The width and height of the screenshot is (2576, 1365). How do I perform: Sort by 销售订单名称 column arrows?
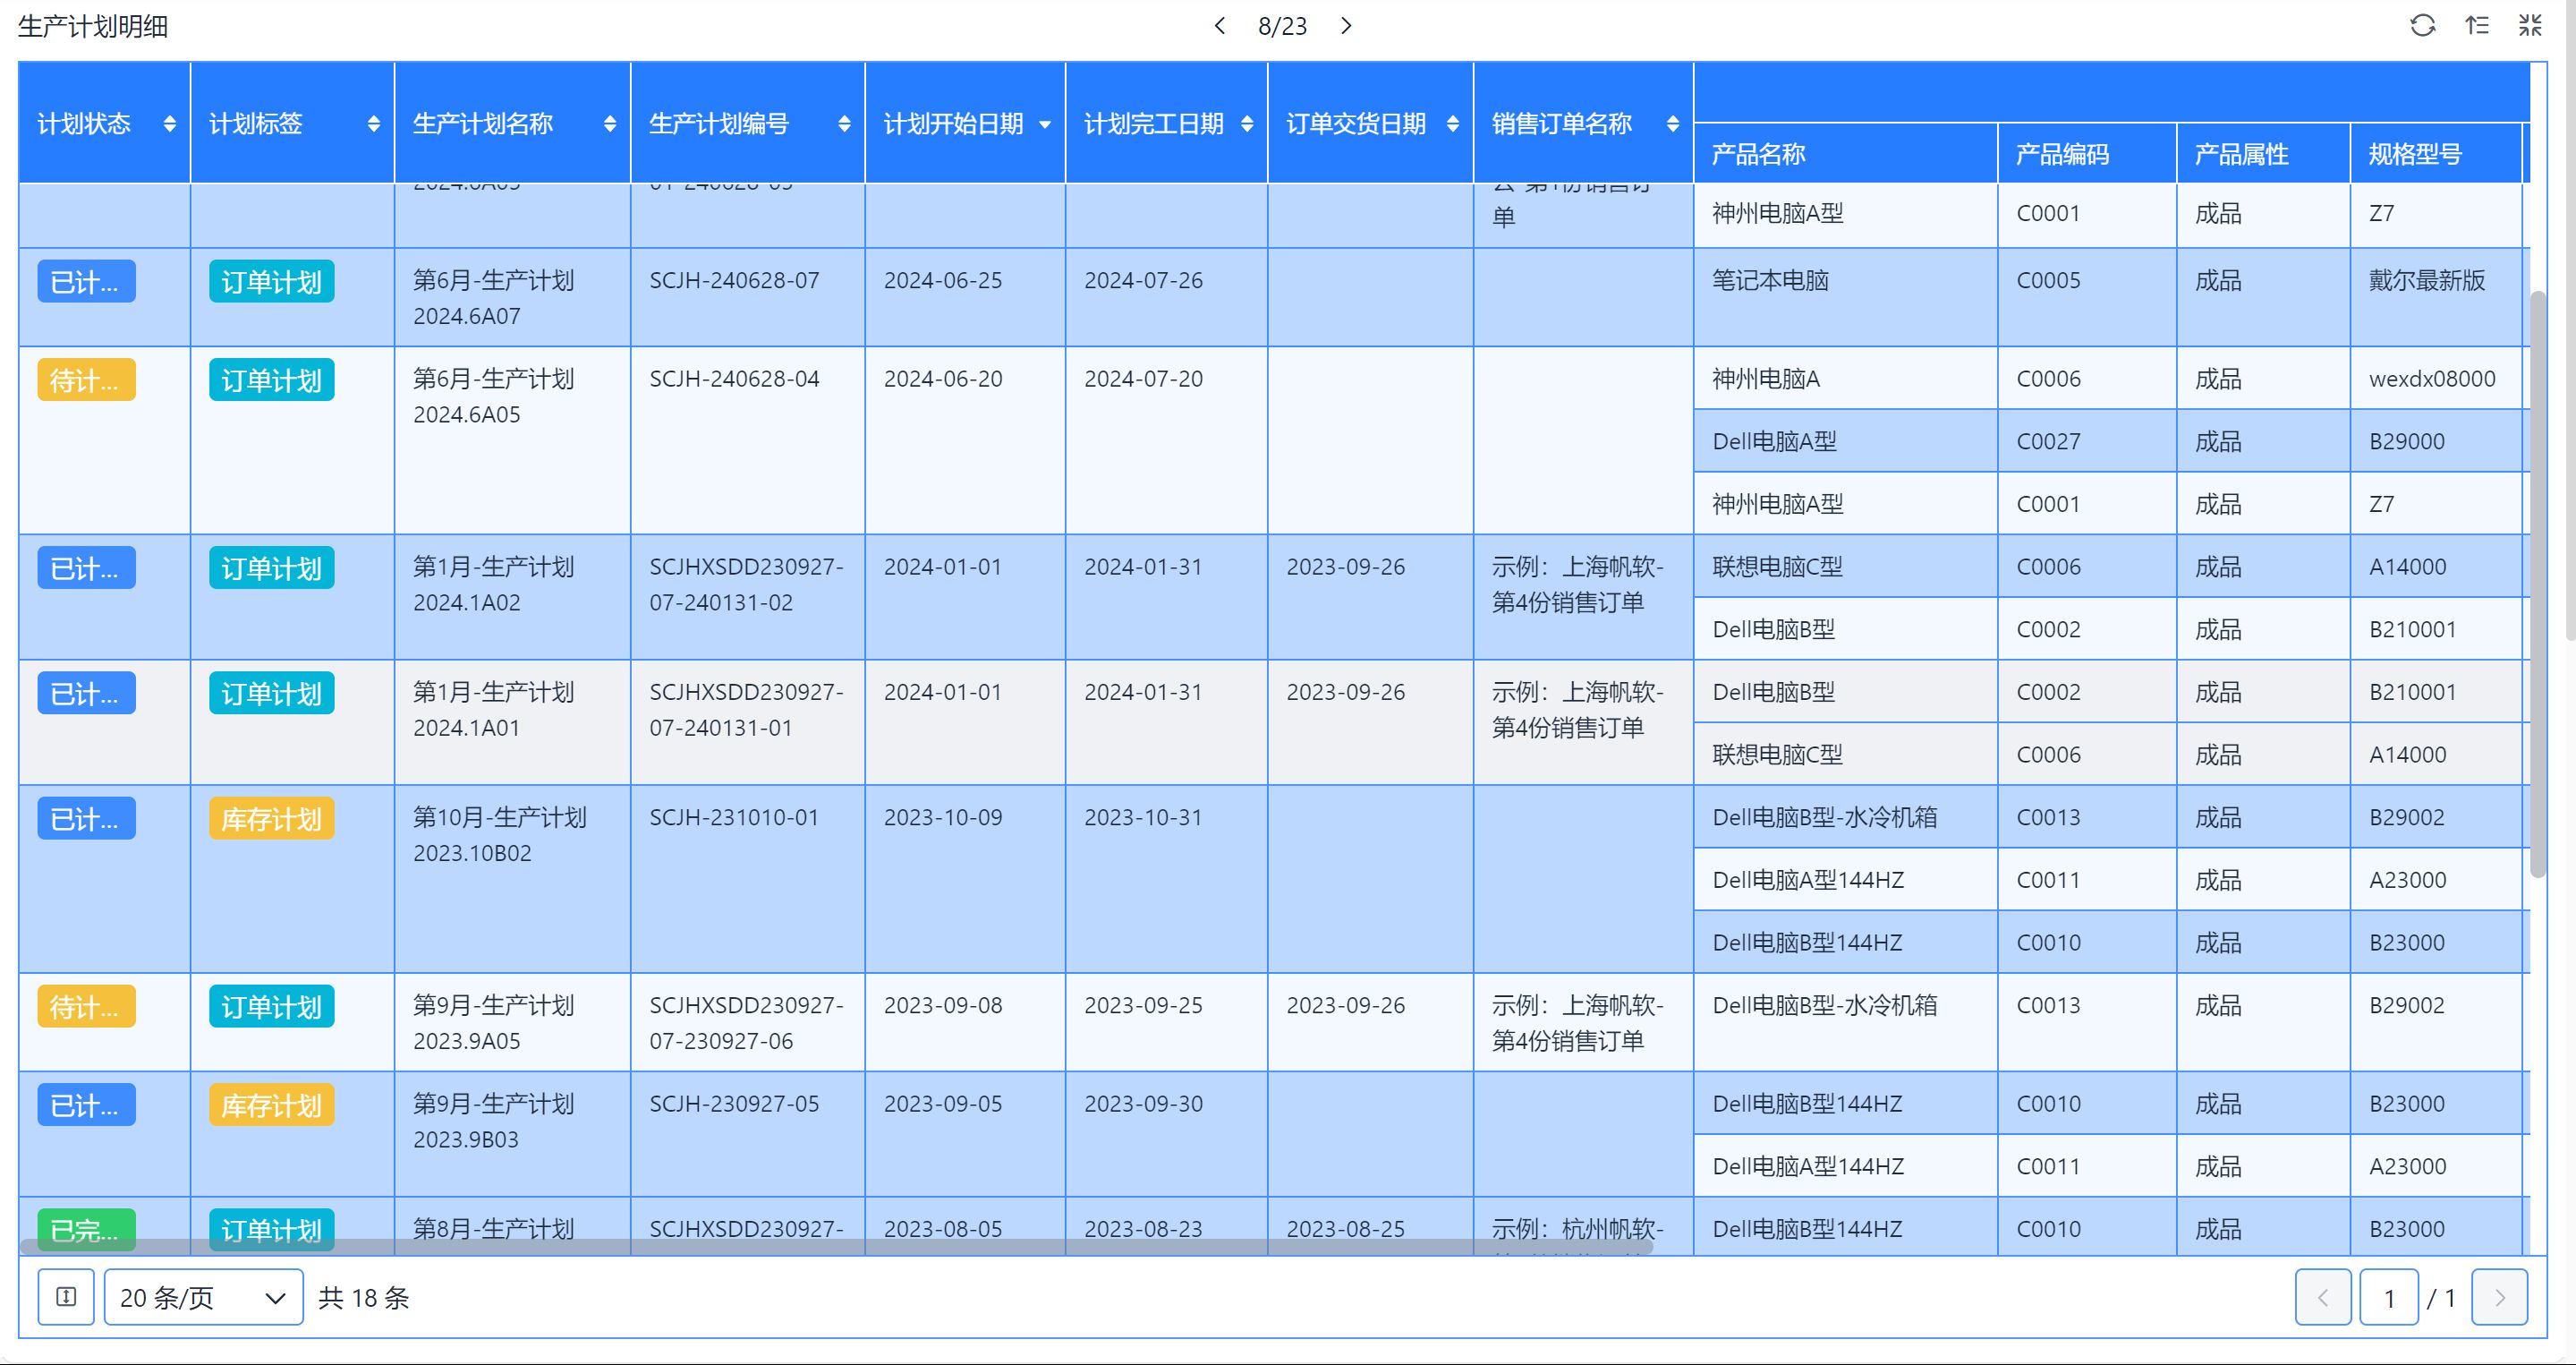click(x=1673, y=124)
